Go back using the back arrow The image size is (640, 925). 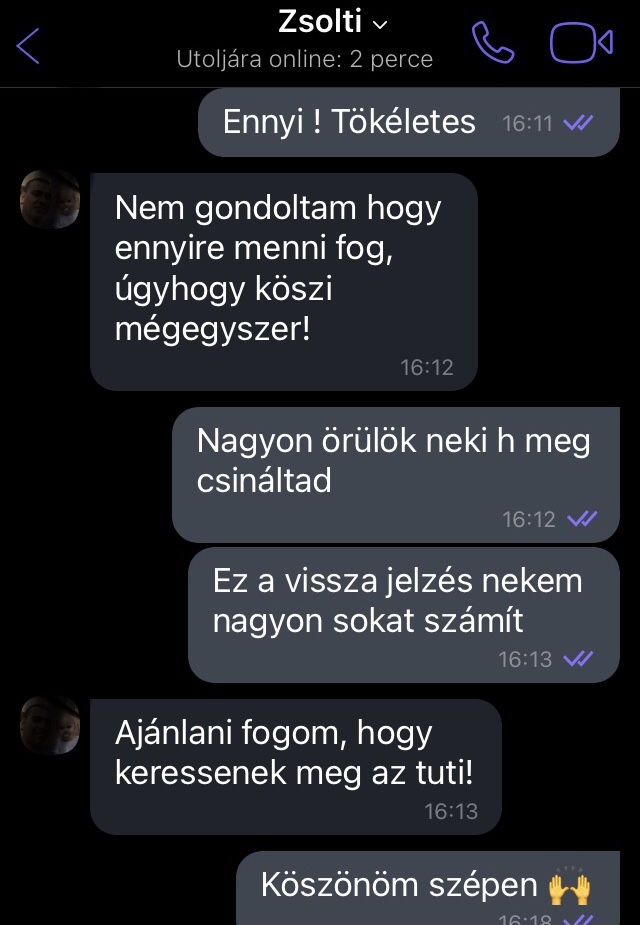point(28,45)
